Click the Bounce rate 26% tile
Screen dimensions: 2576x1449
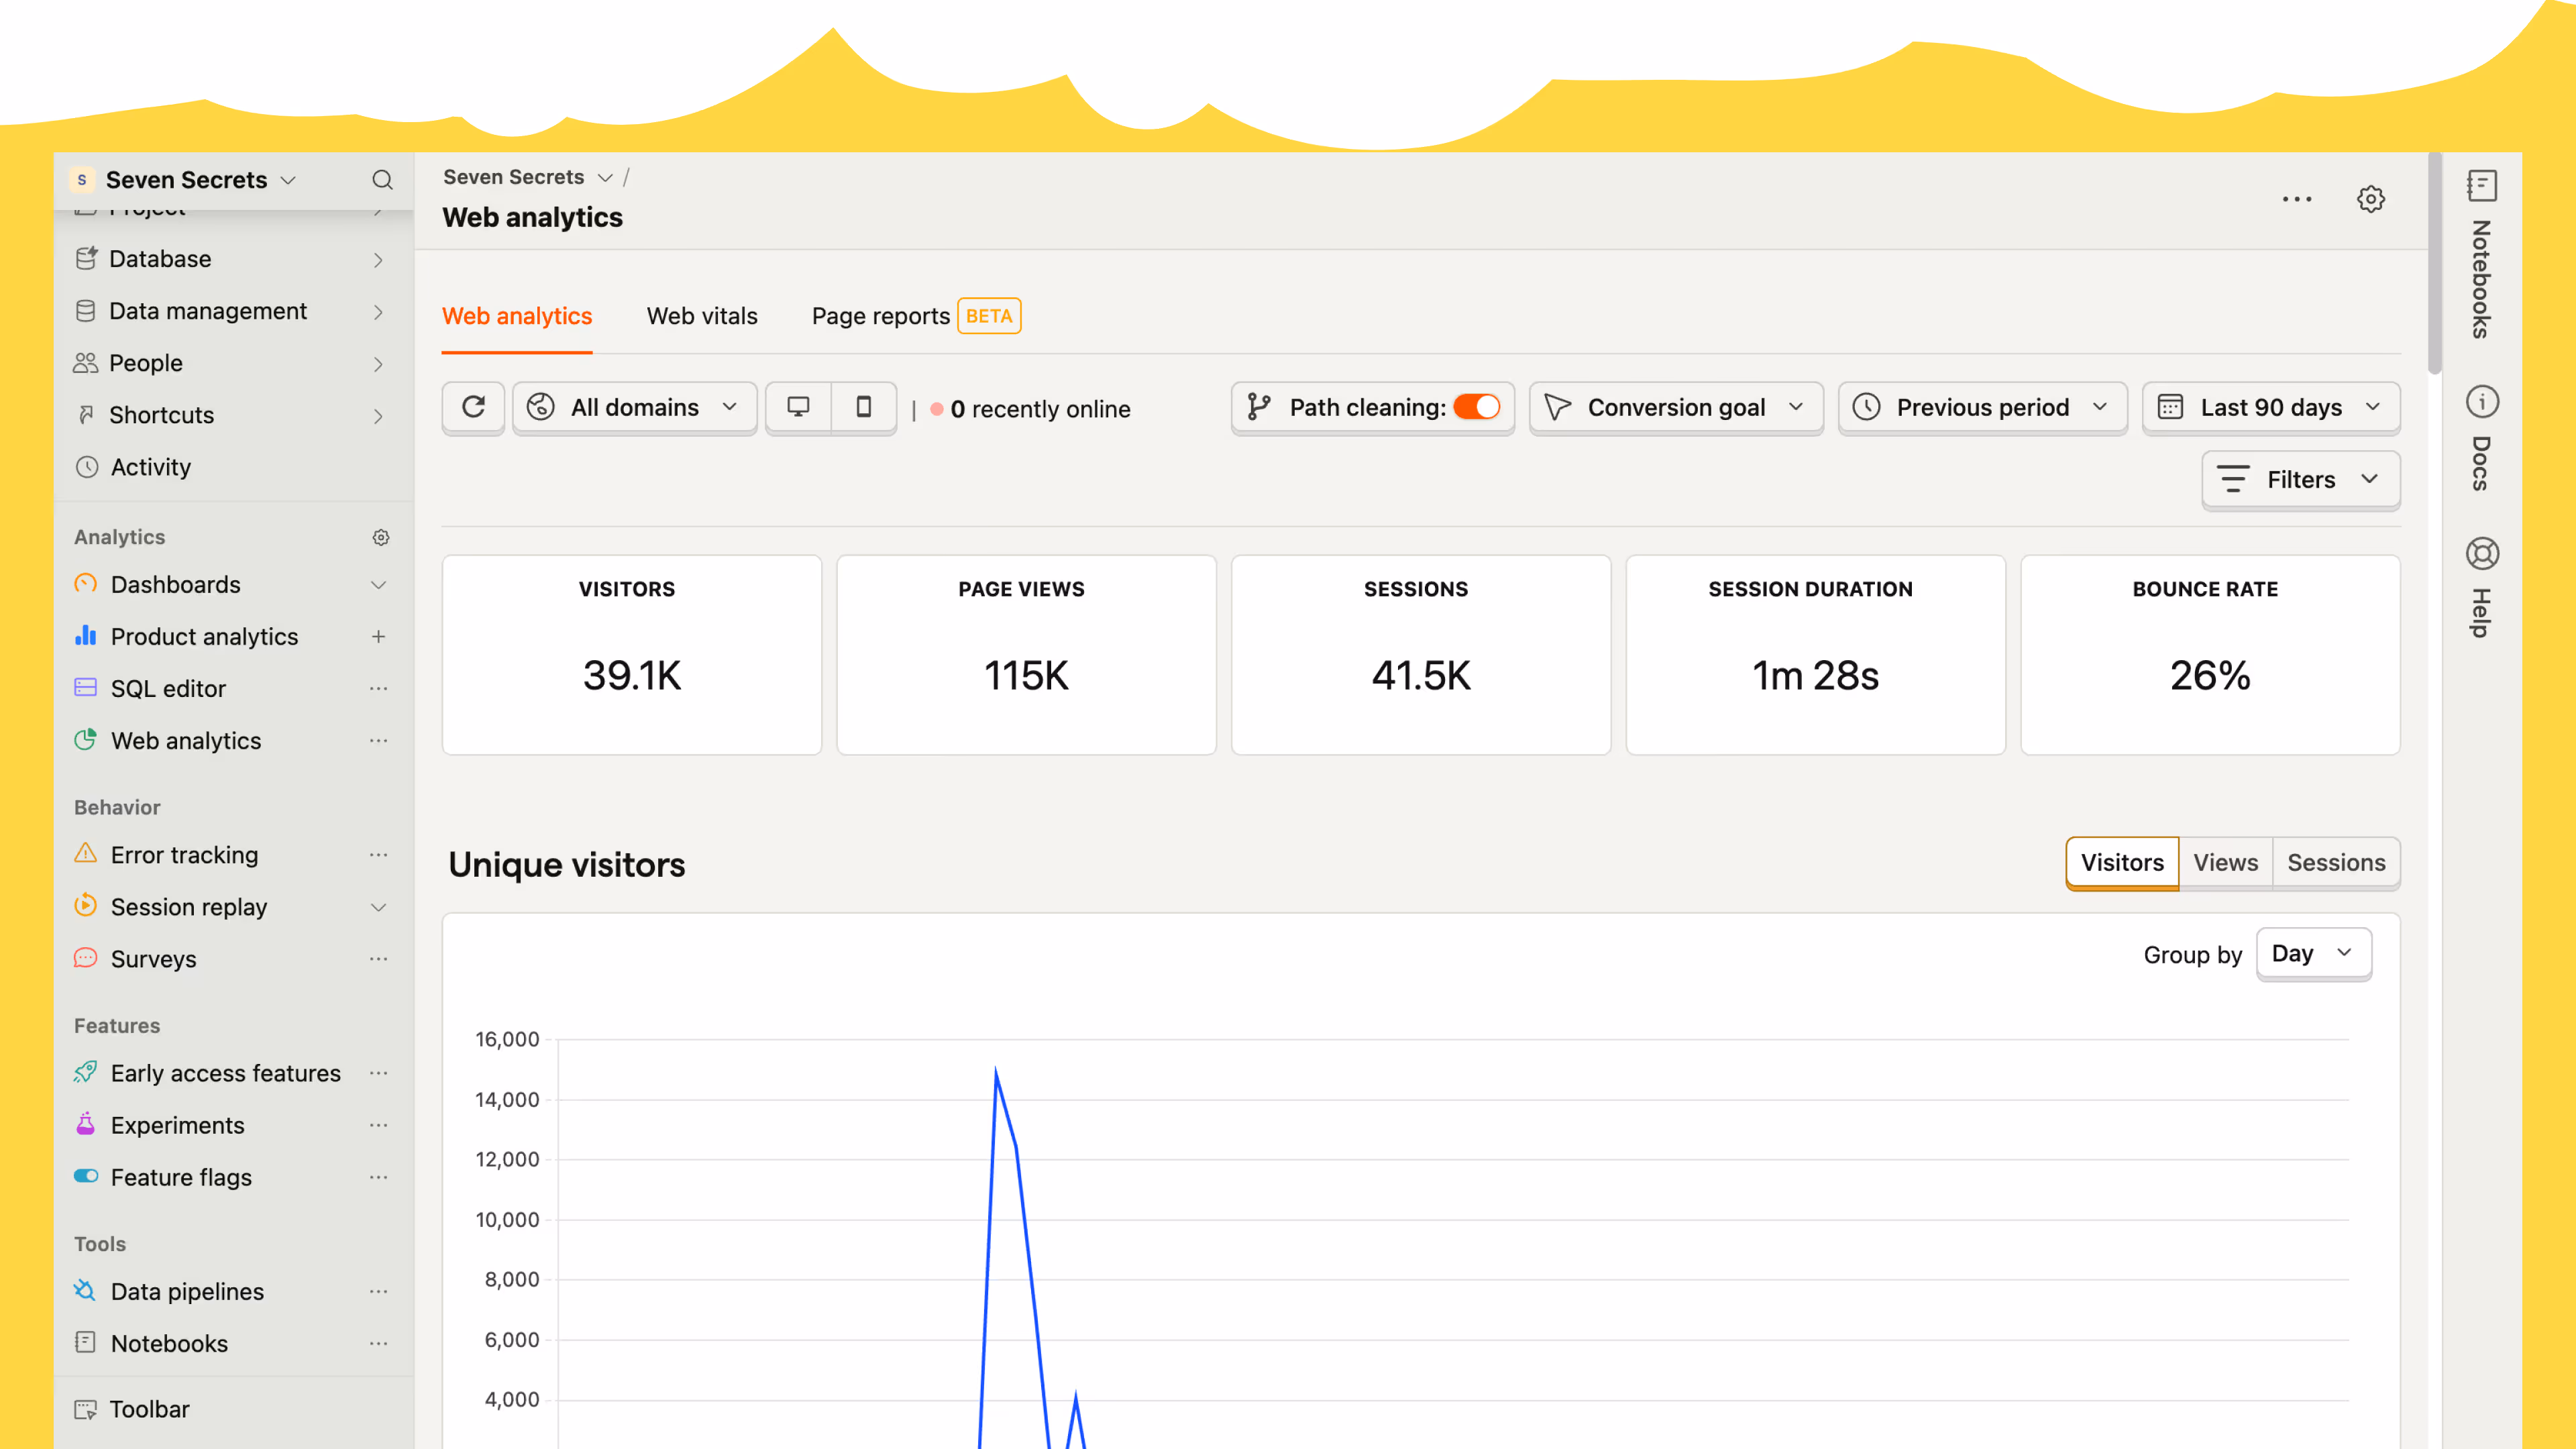pyautogui.click(x=2210, y=655)
